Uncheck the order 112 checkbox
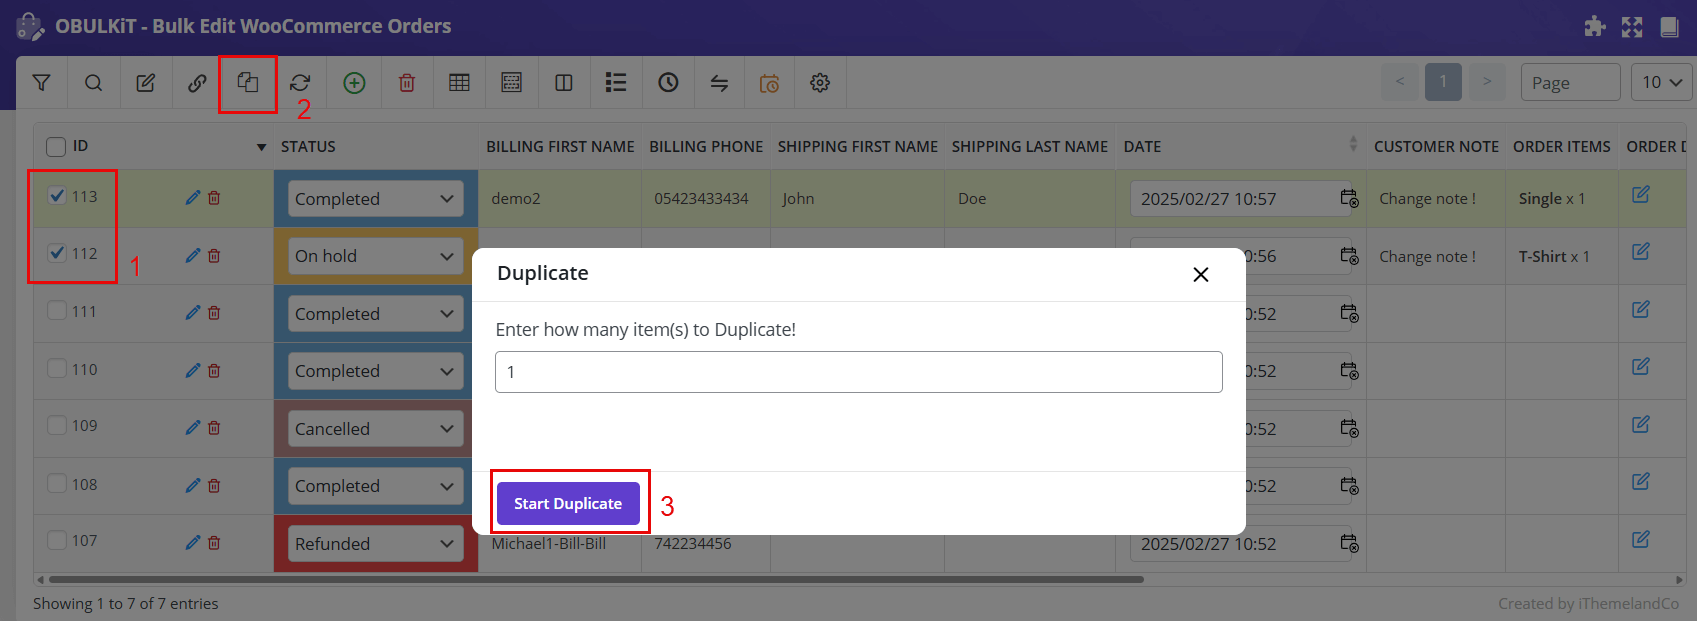 coord(57,253)
